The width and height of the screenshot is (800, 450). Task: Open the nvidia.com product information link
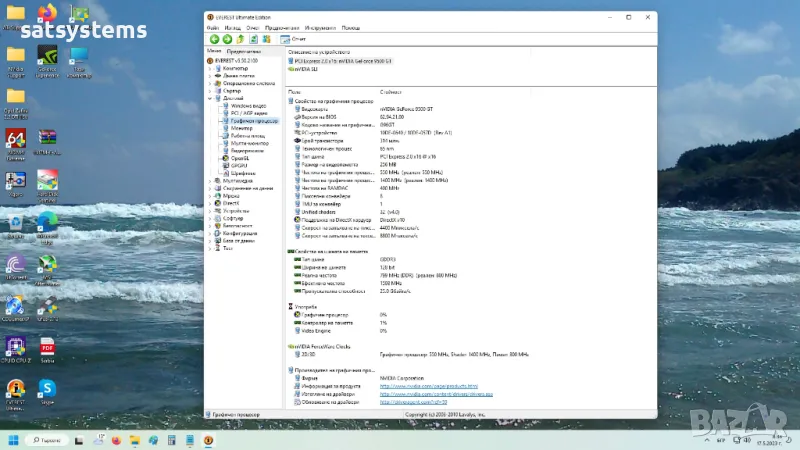coord(429,386)
